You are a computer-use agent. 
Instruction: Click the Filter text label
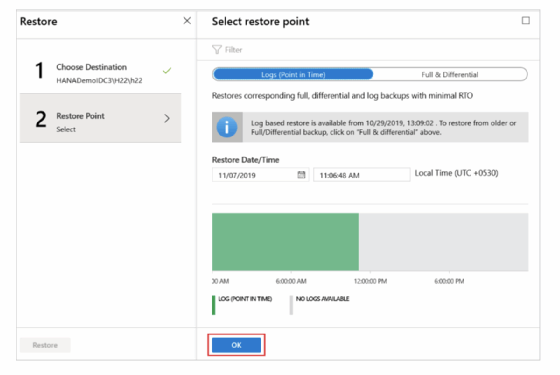pos(234,50)
